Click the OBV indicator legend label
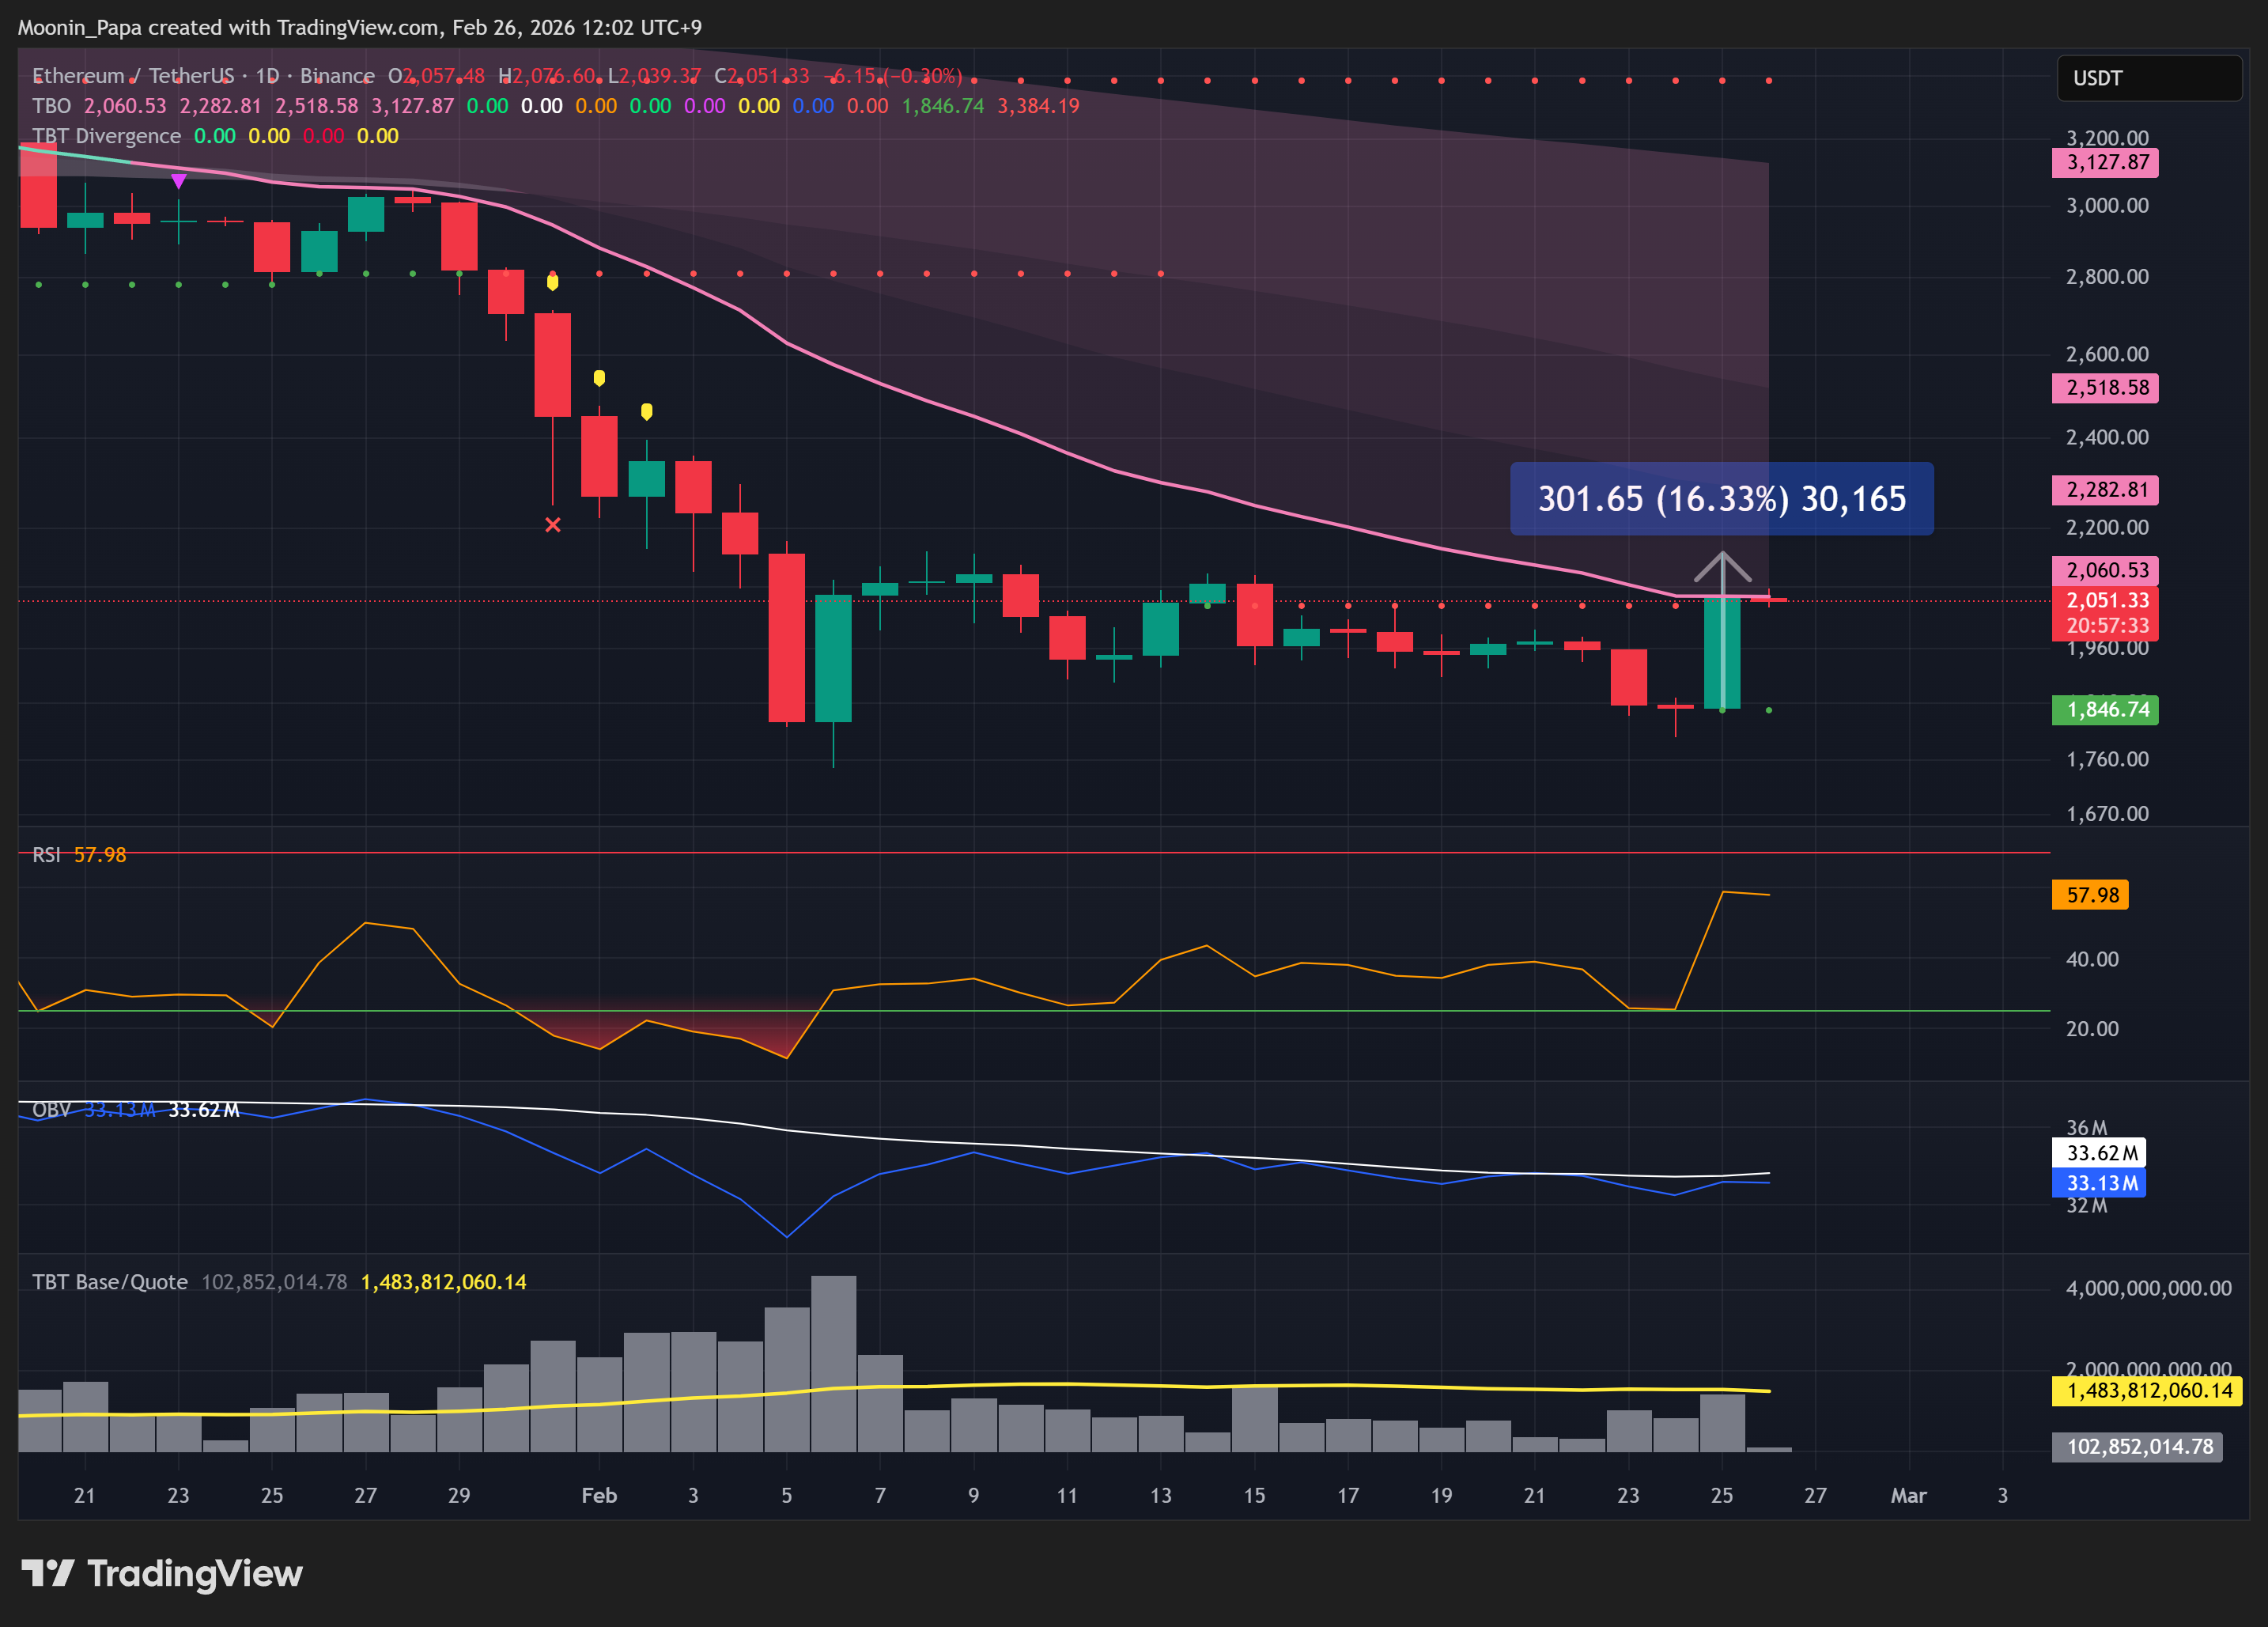 (51, 1110)
